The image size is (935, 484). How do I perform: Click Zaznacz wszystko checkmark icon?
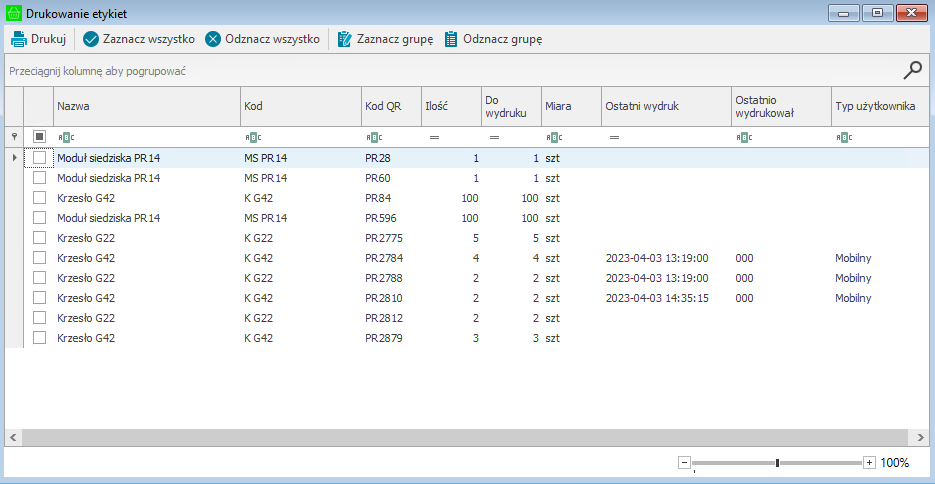click(91, 39)
